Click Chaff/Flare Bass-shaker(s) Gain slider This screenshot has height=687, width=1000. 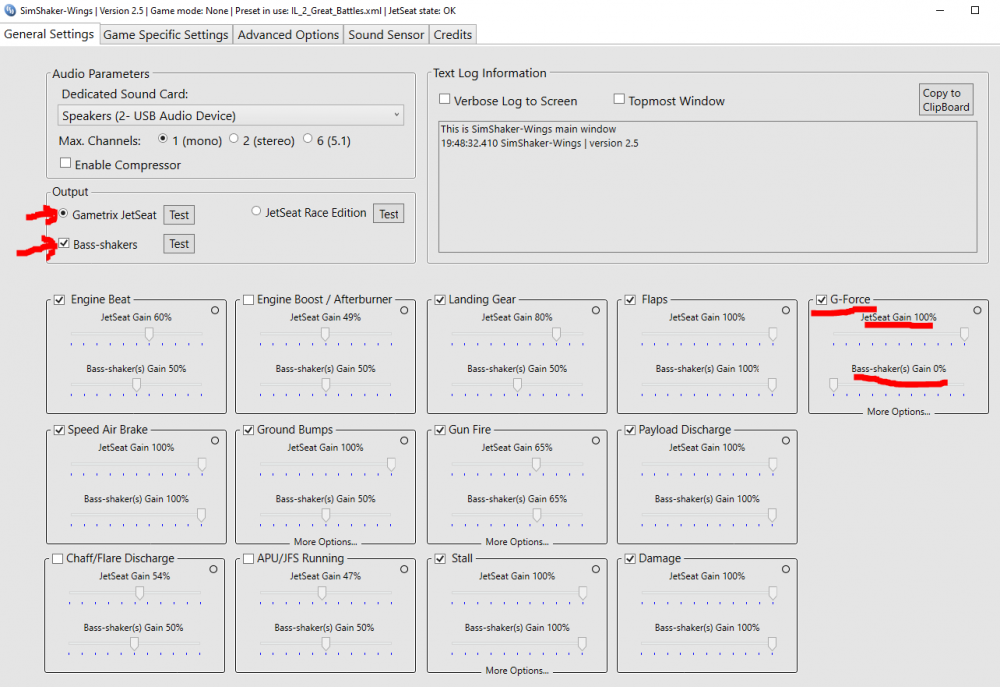click(134, 644)
